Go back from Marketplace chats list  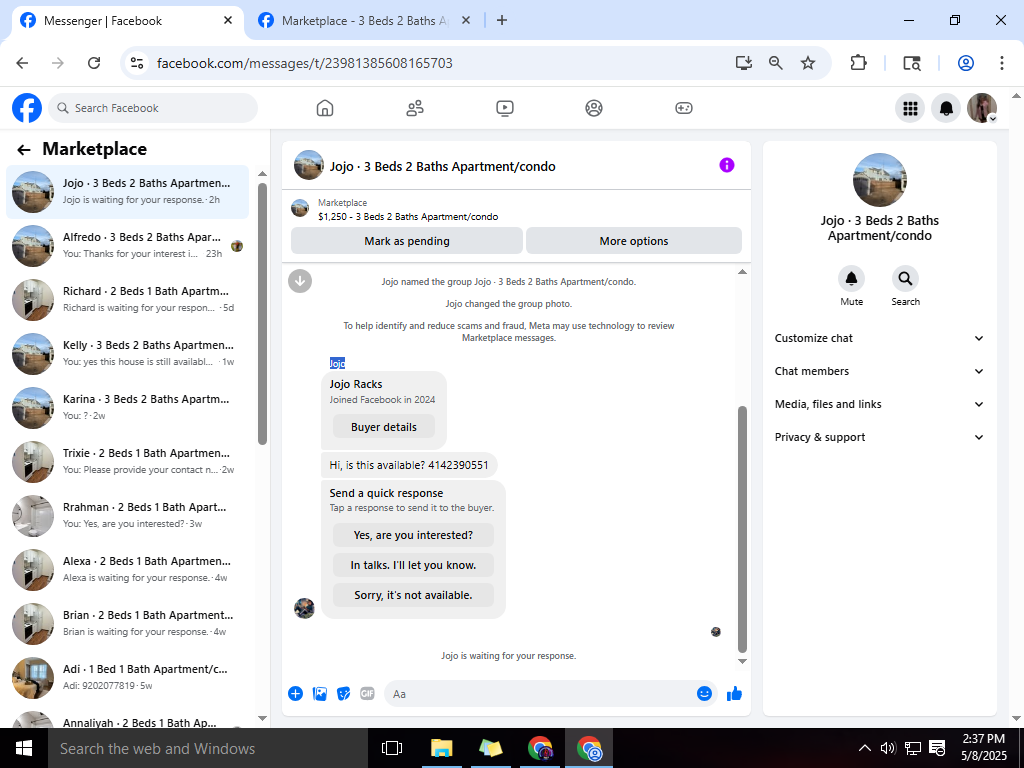[24, 150]
